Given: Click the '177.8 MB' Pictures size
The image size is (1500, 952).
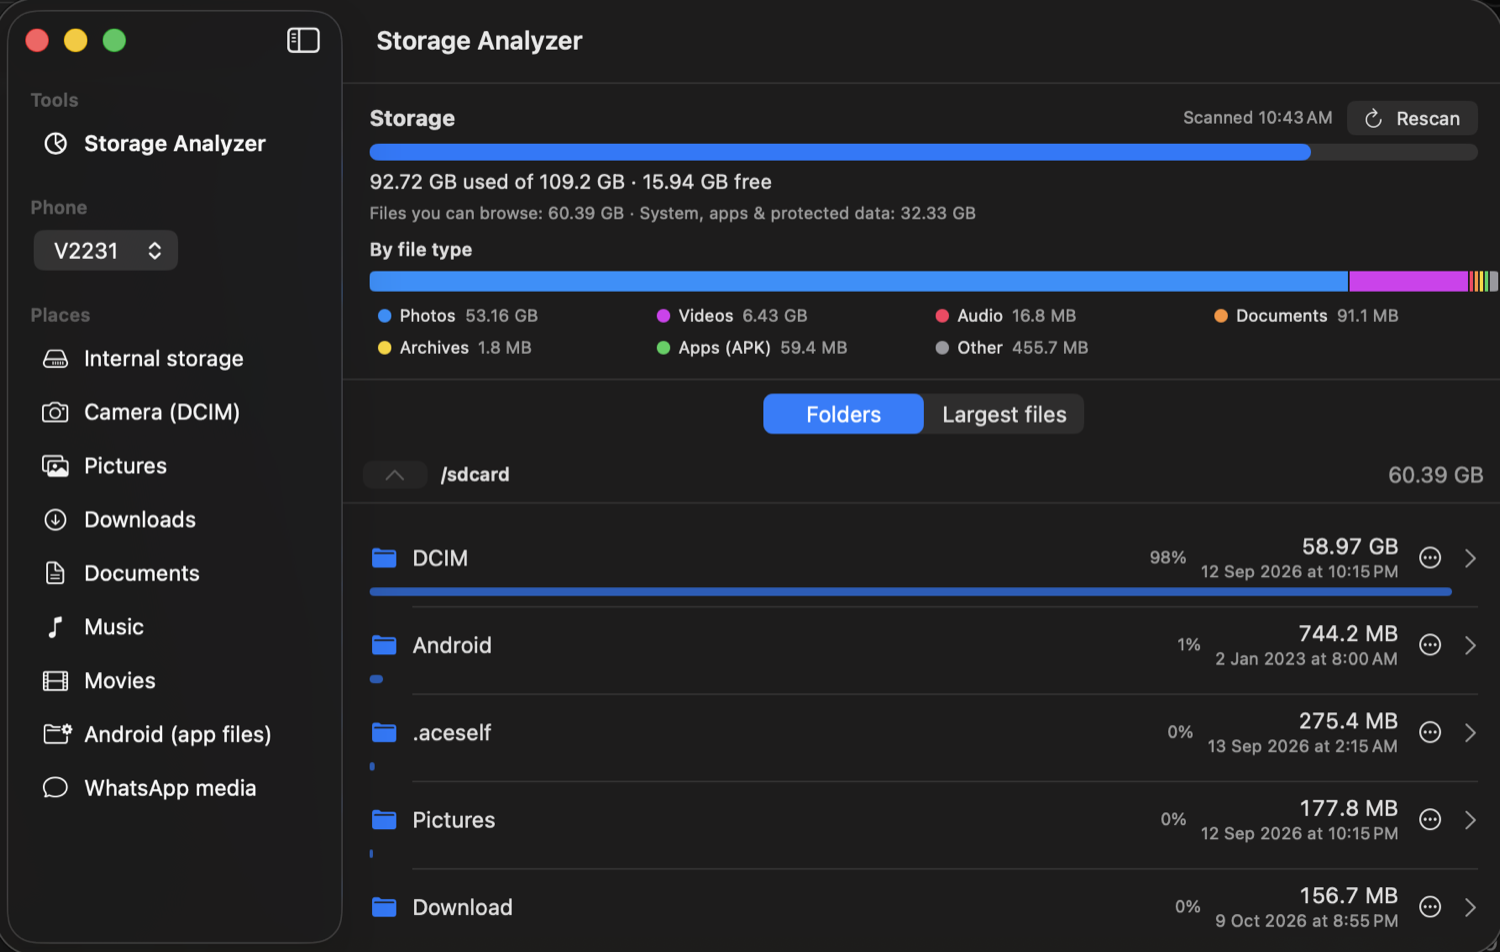Looking at the screenshot, I should coord(1348,808).
